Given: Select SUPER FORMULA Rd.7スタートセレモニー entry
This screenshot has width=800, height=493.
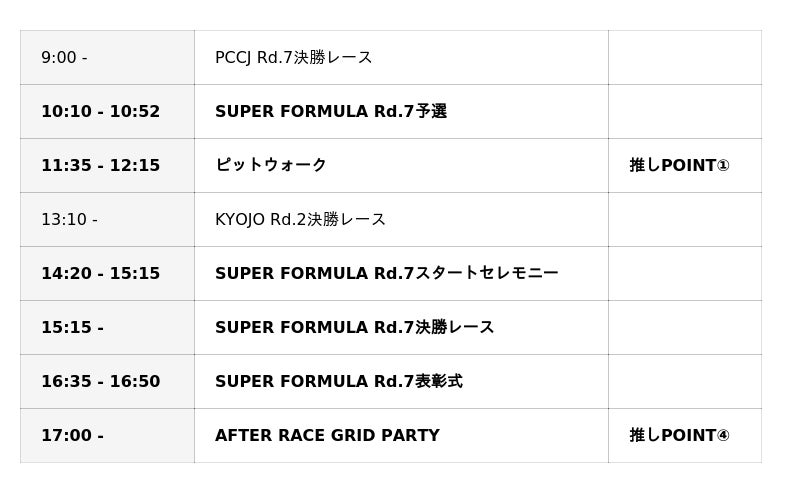Looking at the screenshot, I should point(386,274).
